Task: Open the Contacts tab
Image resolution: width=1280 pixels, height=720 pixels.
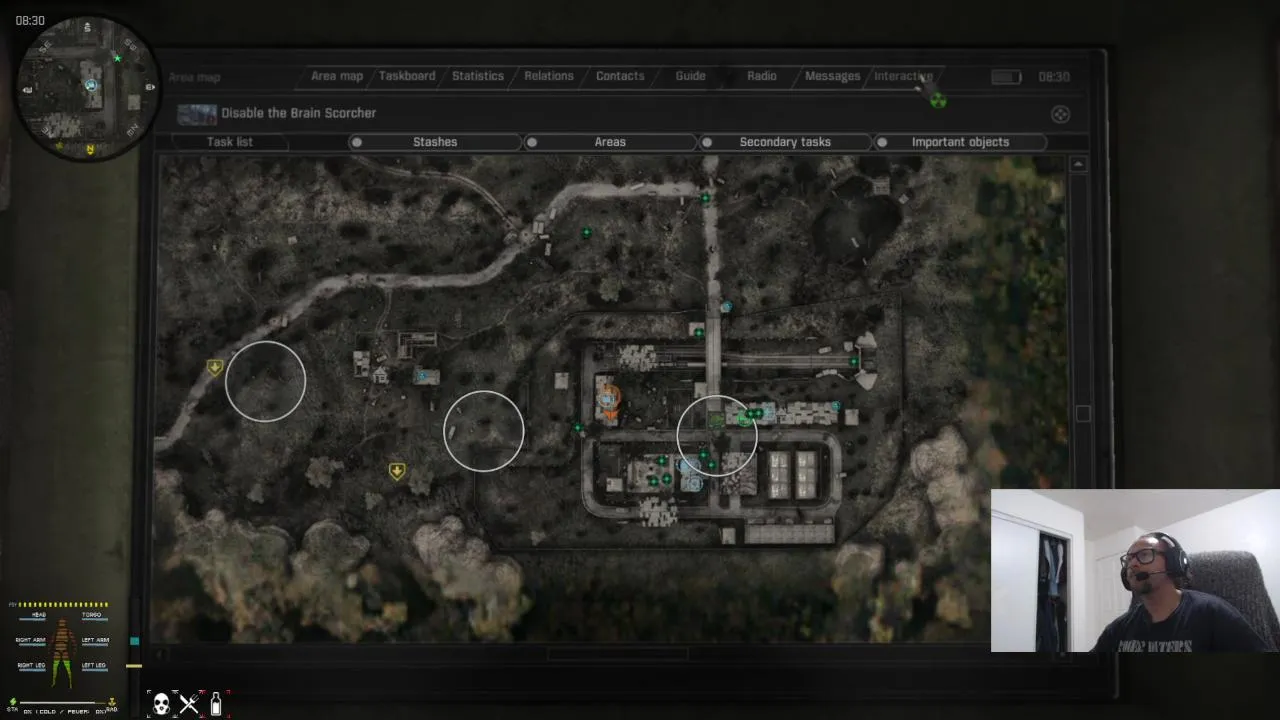Action: click(620, 76)
